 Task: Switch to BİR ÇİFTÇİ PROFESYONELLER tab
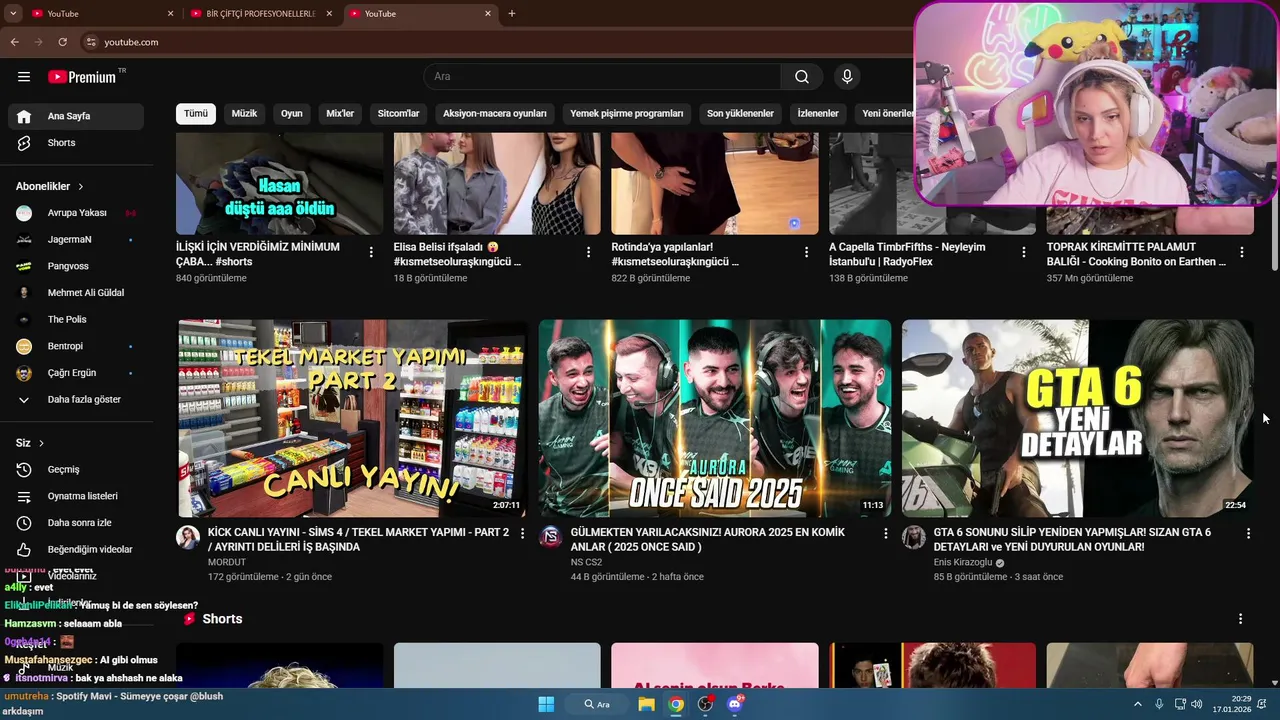(260, 14)
